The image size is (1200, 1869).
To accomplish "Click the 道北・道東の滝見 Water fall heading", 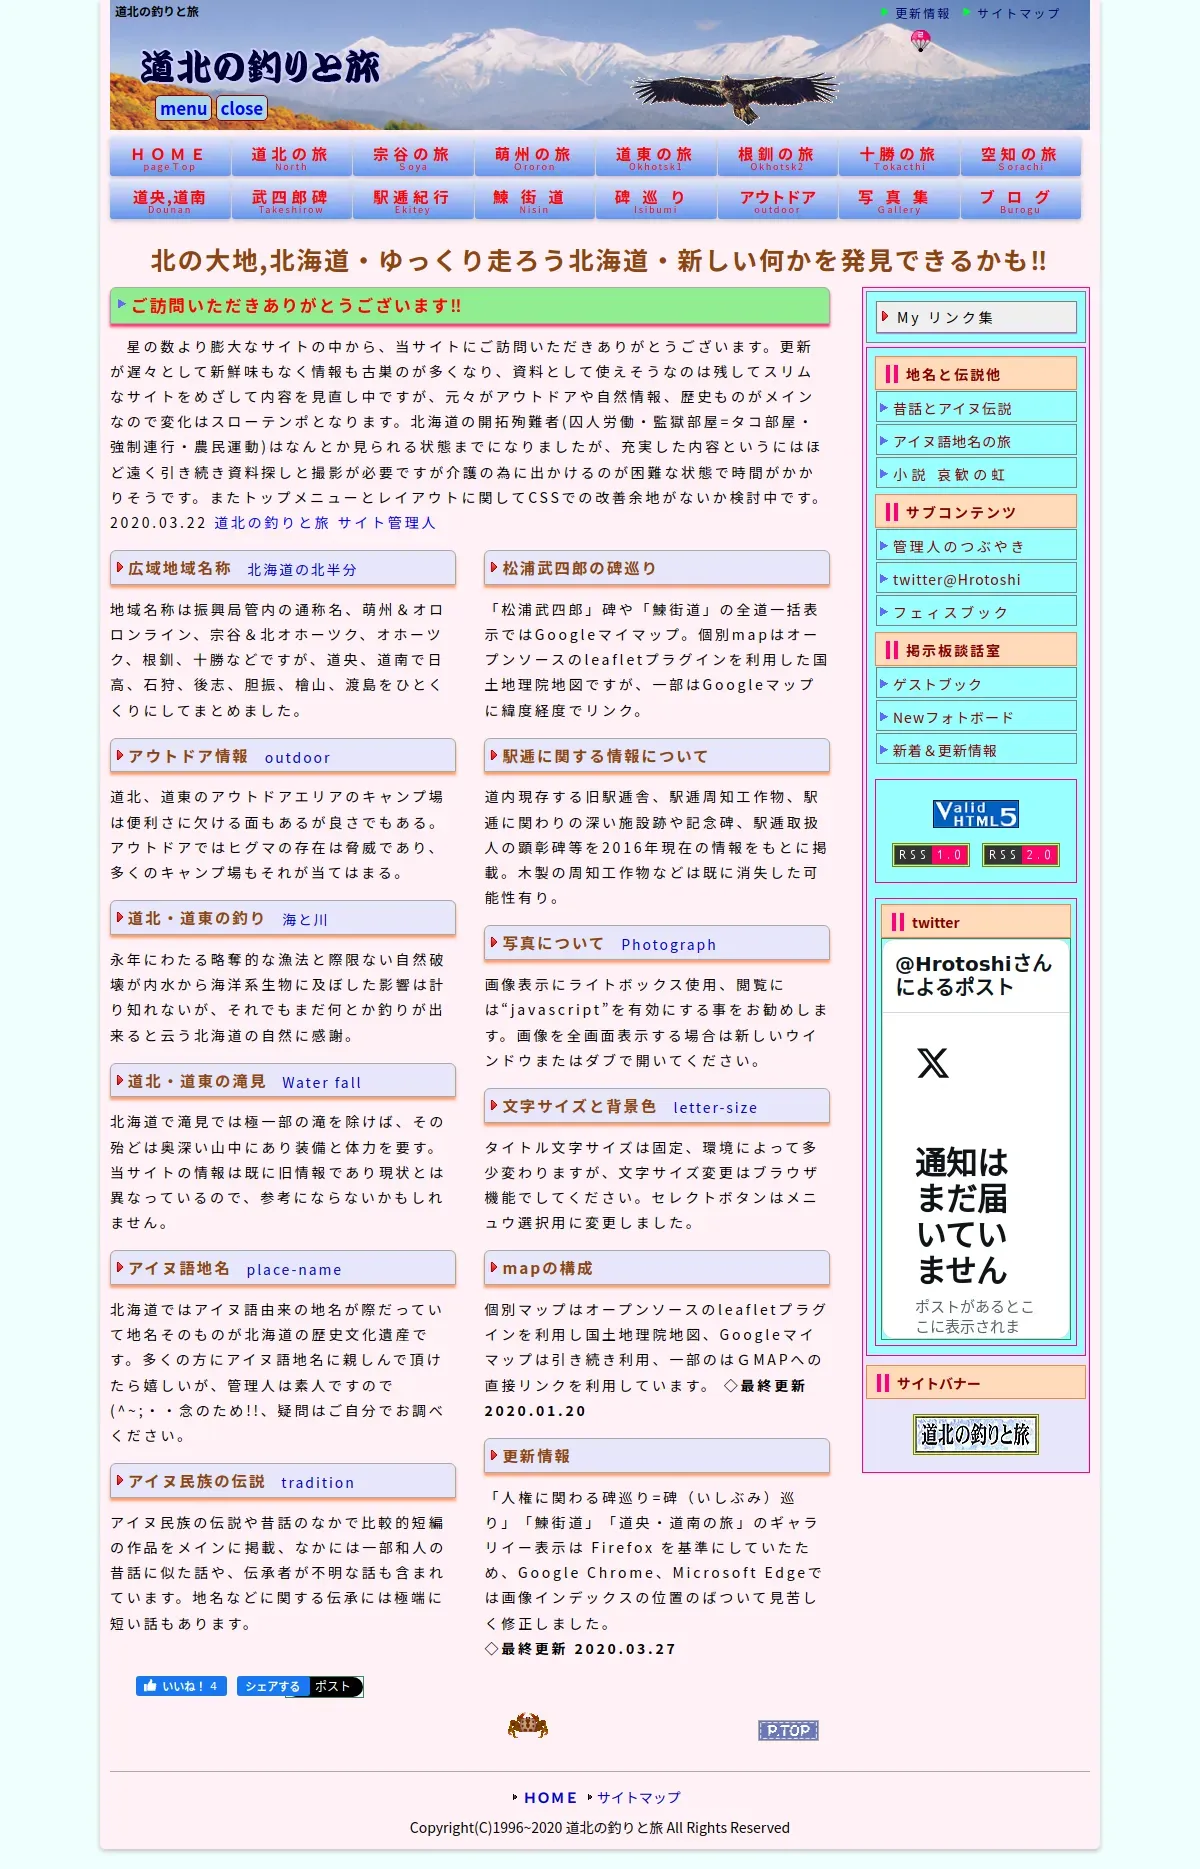I will point(283,1081).
